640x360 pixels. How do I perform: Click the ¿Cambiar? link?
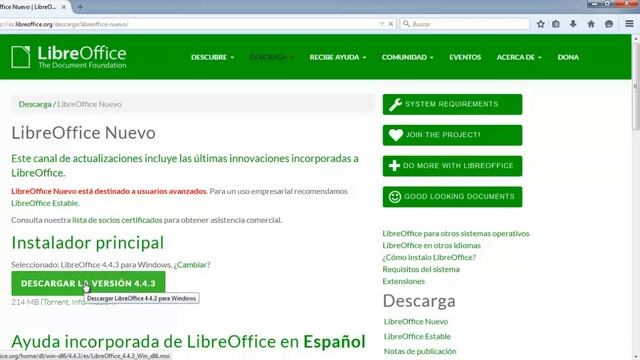coord(192,264)
